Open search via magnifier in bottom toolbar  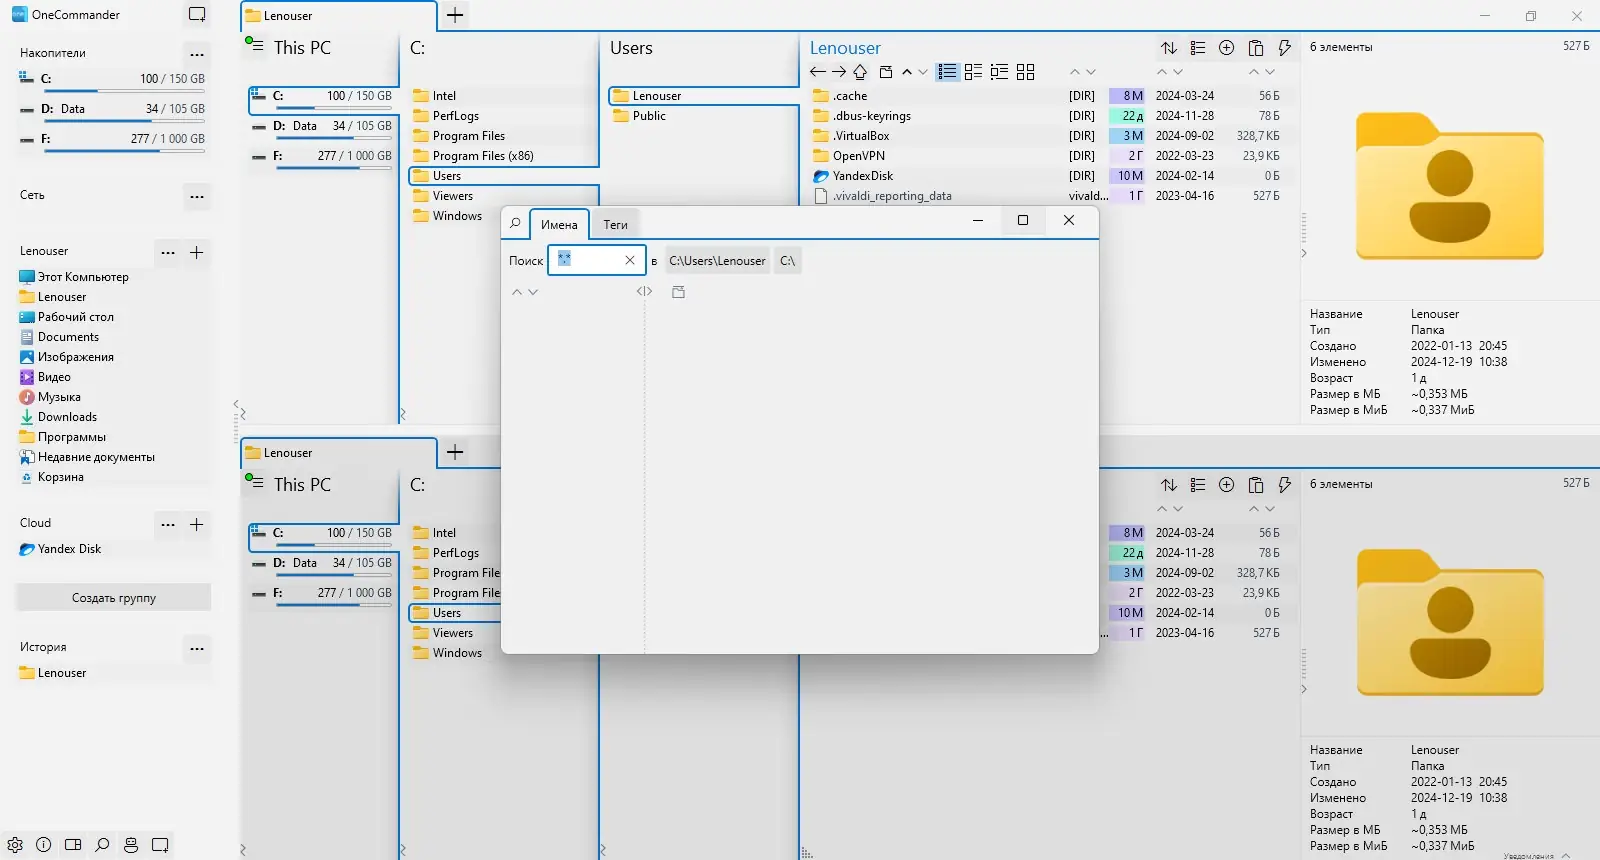102,845
